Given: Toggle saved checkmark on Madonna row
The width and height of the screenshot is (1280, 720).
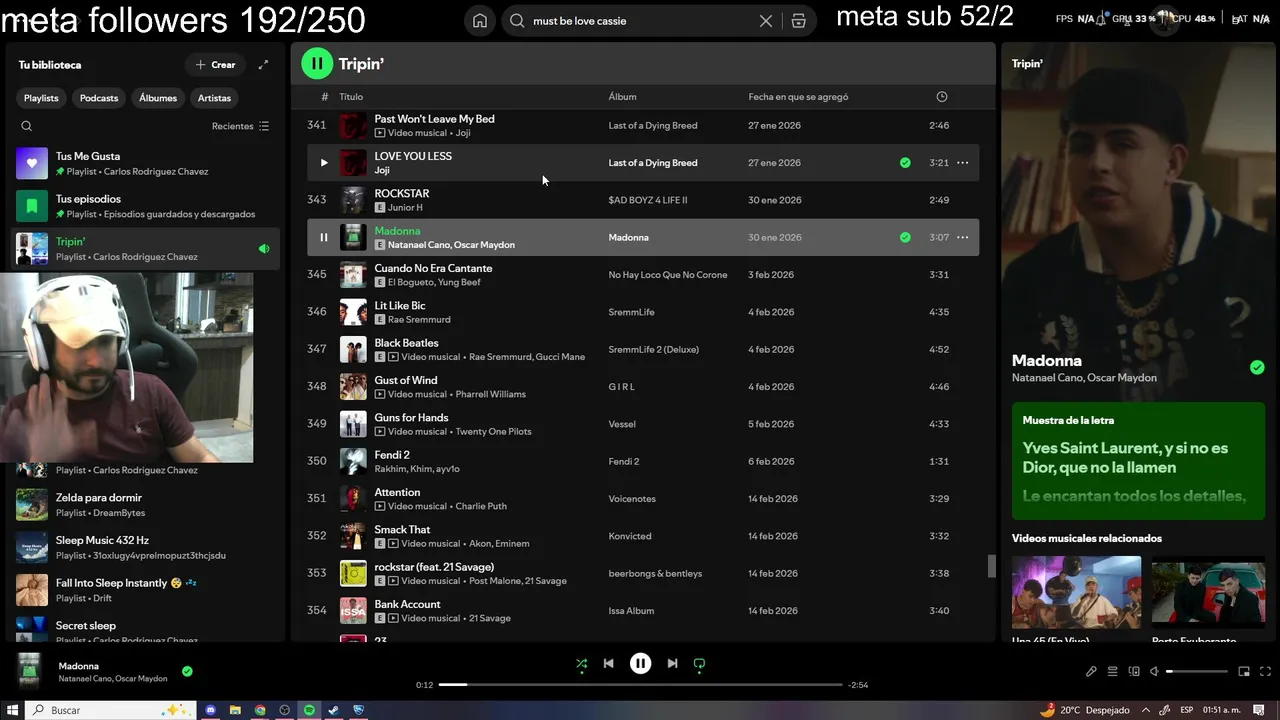Looking at the screenshot, I should click(x=905, y=237).
